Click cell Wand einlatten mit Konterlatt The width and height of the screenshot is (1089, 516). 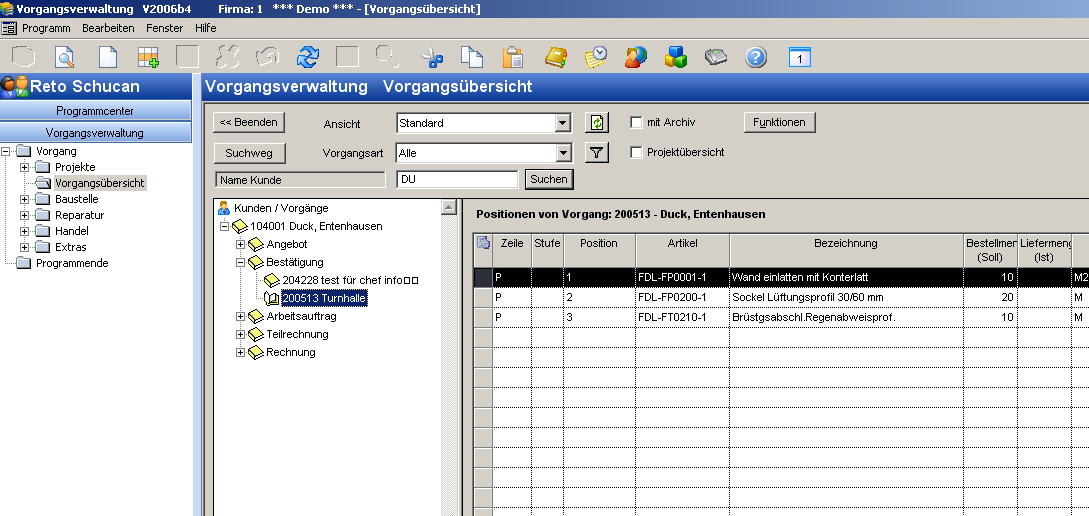click(x=846, y=277)
